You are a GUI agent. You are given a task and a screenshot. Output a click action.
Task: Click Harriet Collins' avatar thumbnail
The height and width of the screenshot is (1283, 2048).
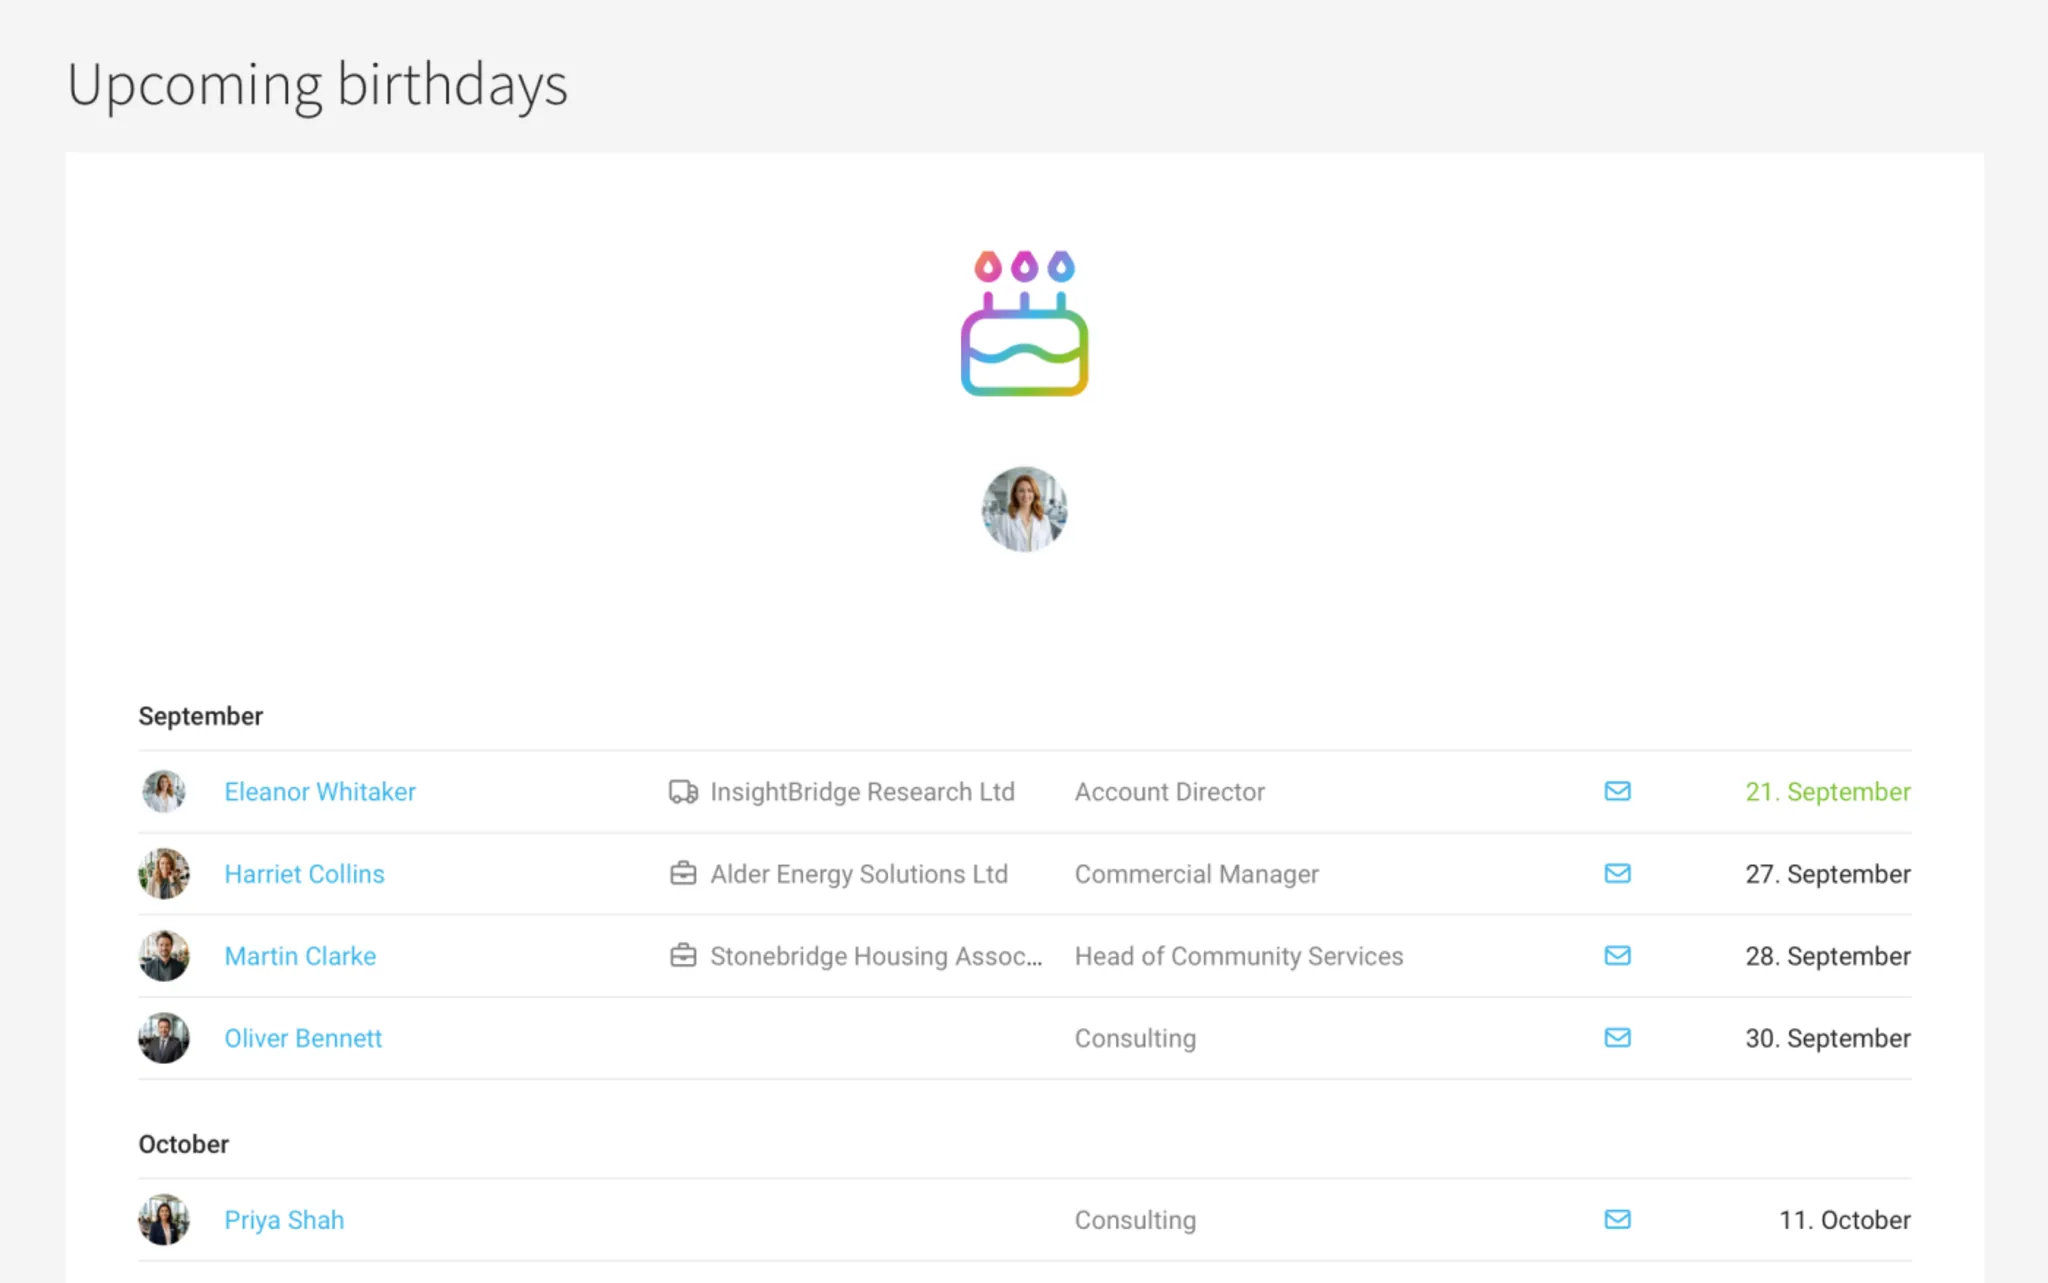click(x=164, y=874)
